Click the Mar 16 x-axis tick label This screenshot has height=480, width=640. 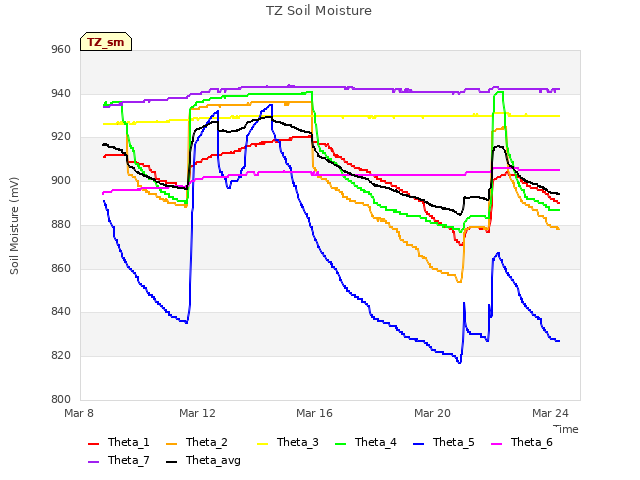pyautogui.click(x=314, y=413)
